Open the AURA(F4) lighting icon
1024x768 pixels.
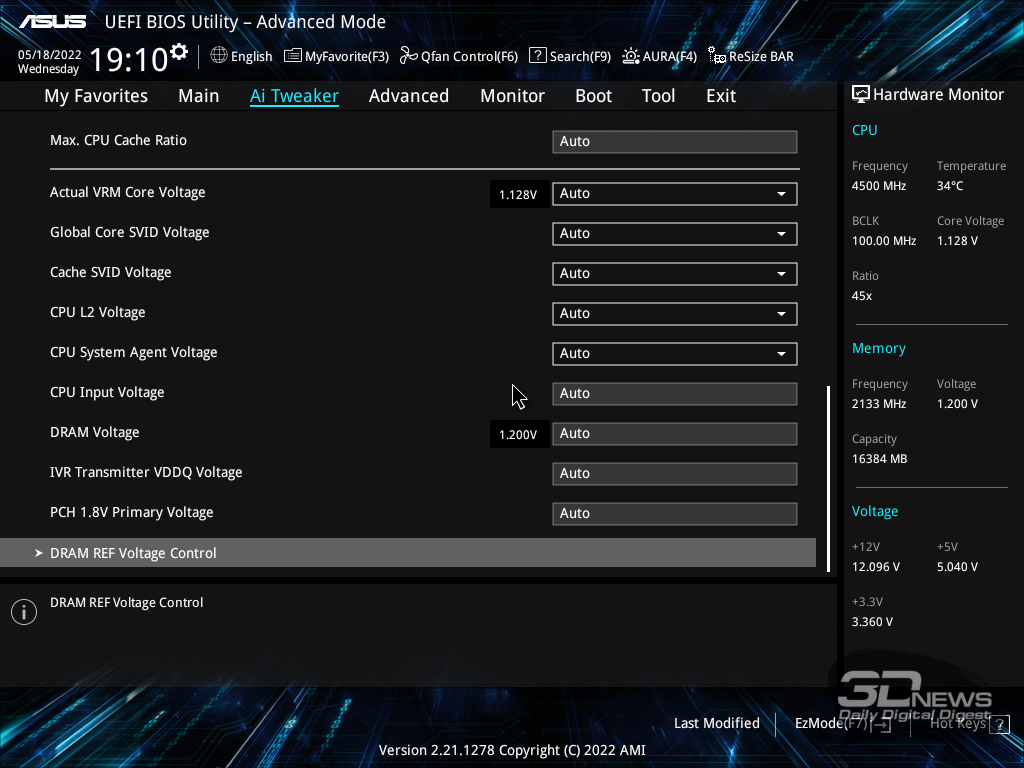click(x=631, y=56)
